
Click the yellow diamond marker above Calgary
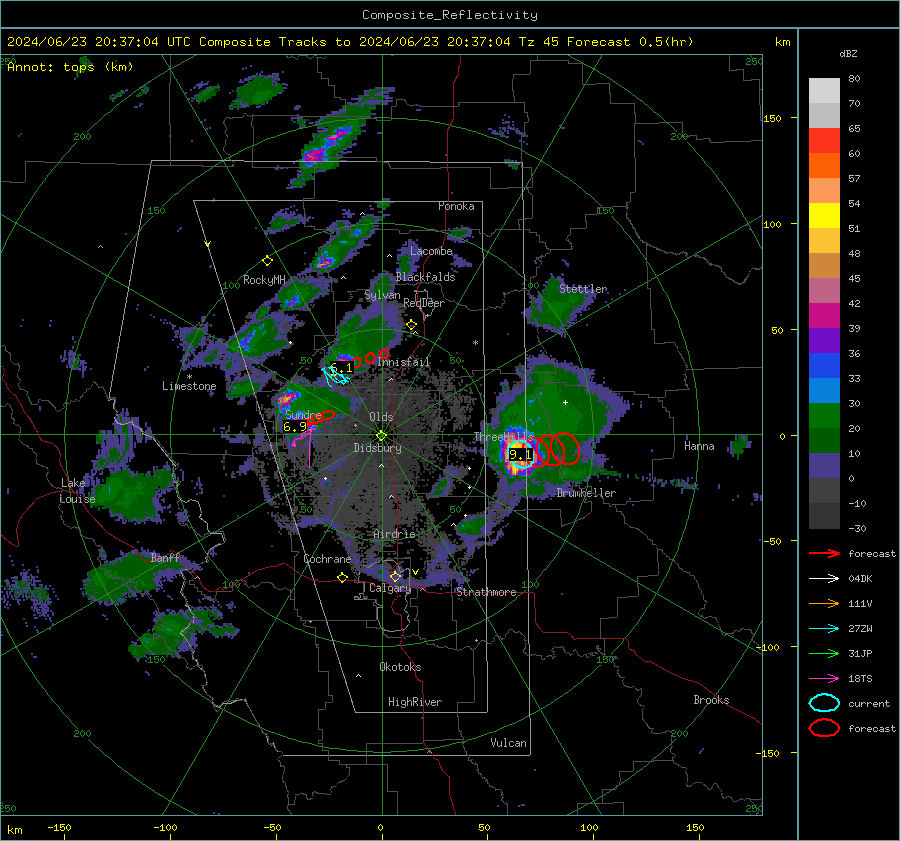(395, 576)
